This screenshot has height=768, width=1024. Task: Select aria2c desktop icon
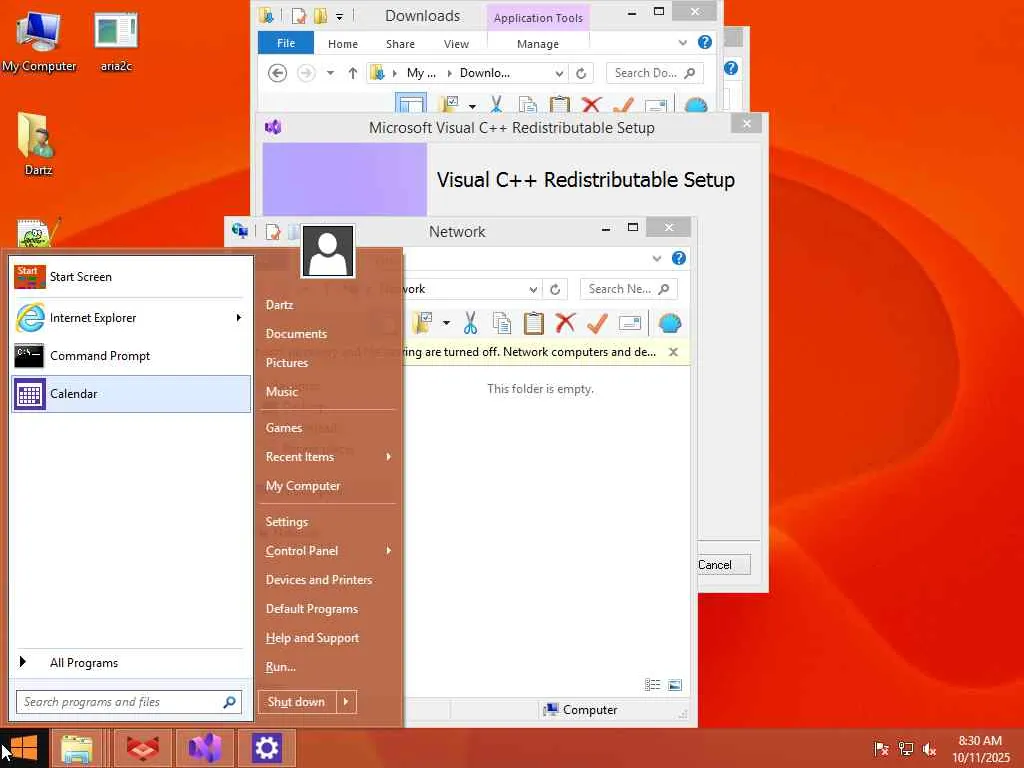(x=116, y=42)
